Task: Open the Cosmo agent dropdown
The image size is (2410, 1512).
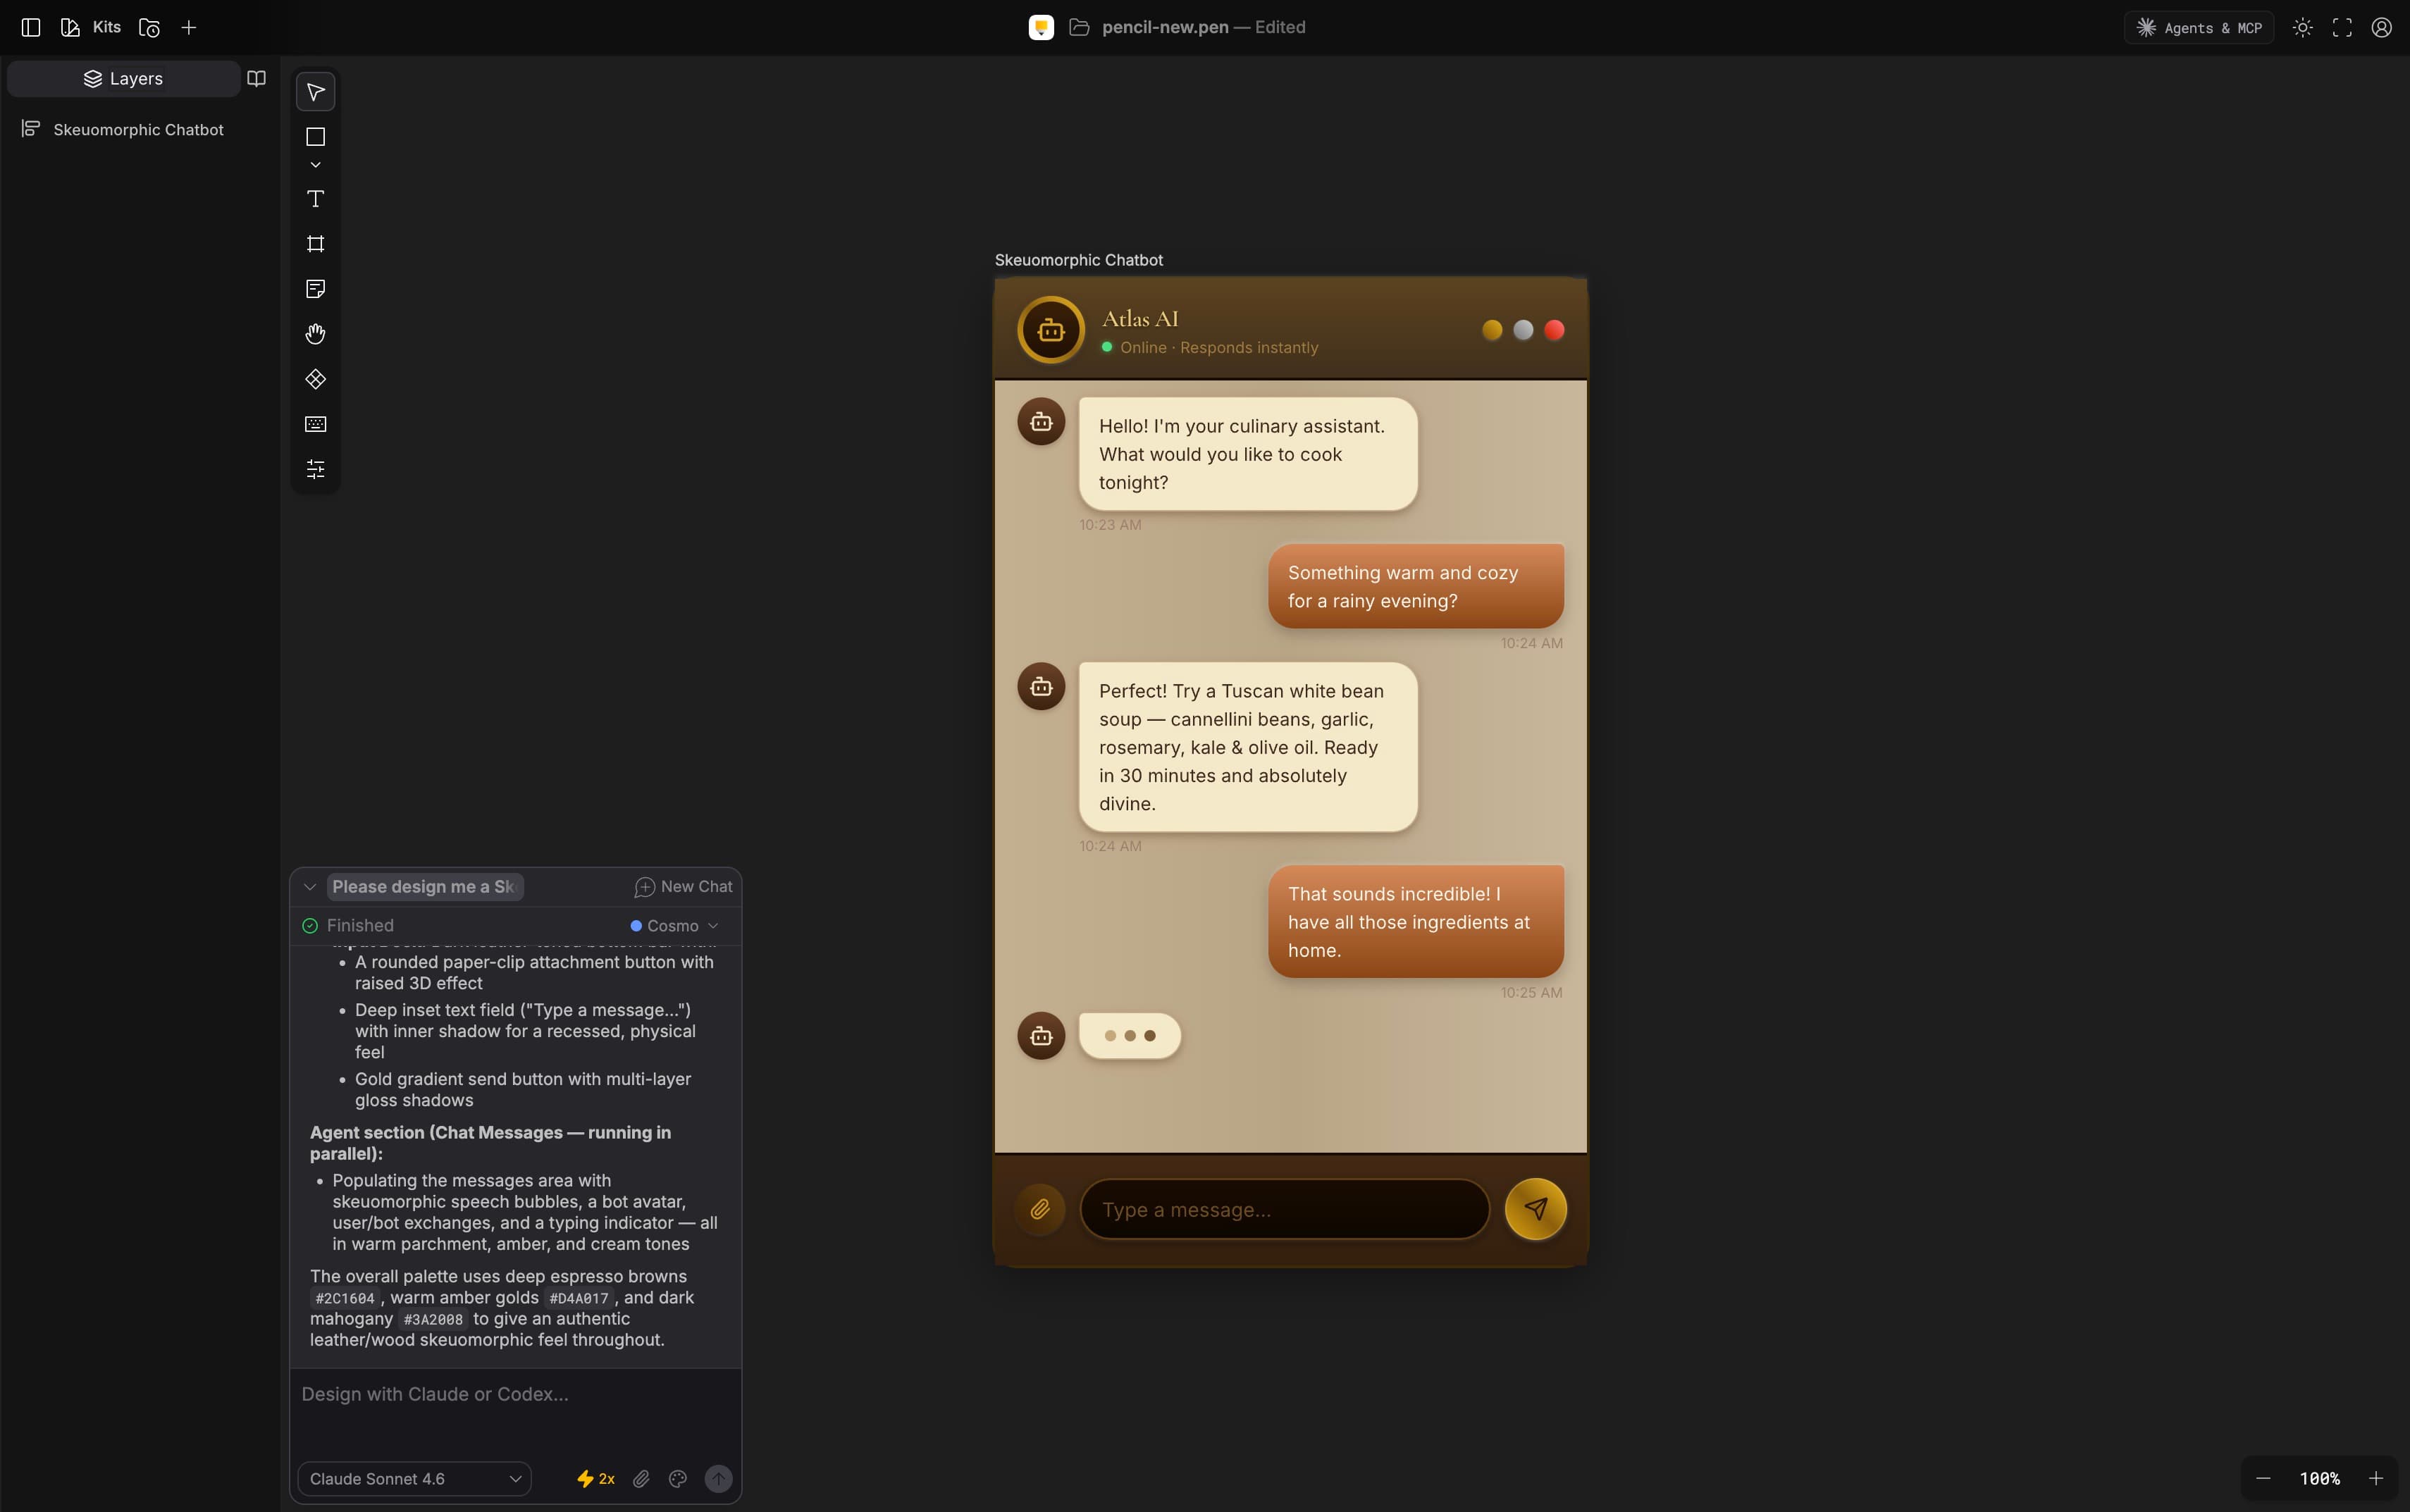Action: point(674,925)
